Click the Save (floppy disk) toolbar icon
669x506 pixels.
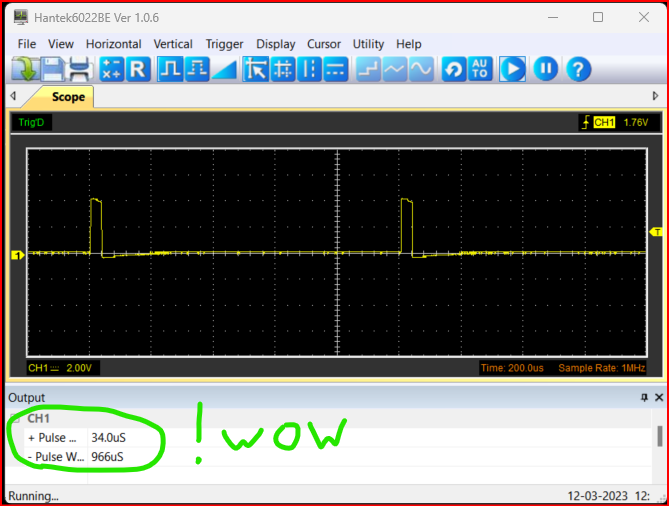(x=52, y=69)
